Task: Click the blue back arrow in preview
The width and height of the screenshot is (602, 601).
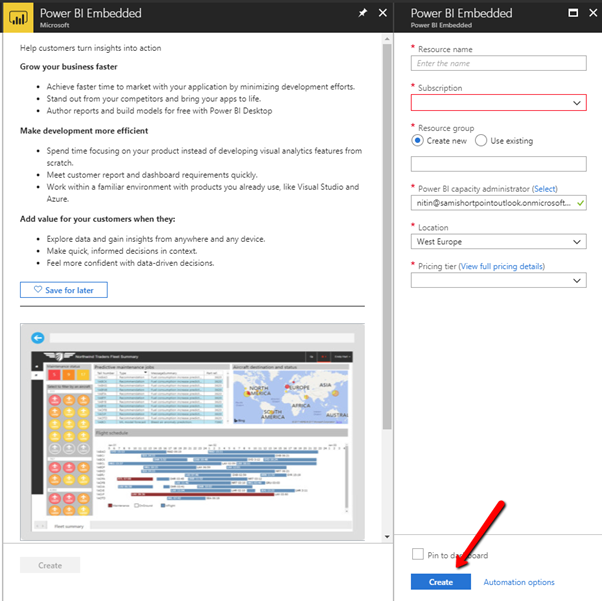Action: [x=38, y=338]
